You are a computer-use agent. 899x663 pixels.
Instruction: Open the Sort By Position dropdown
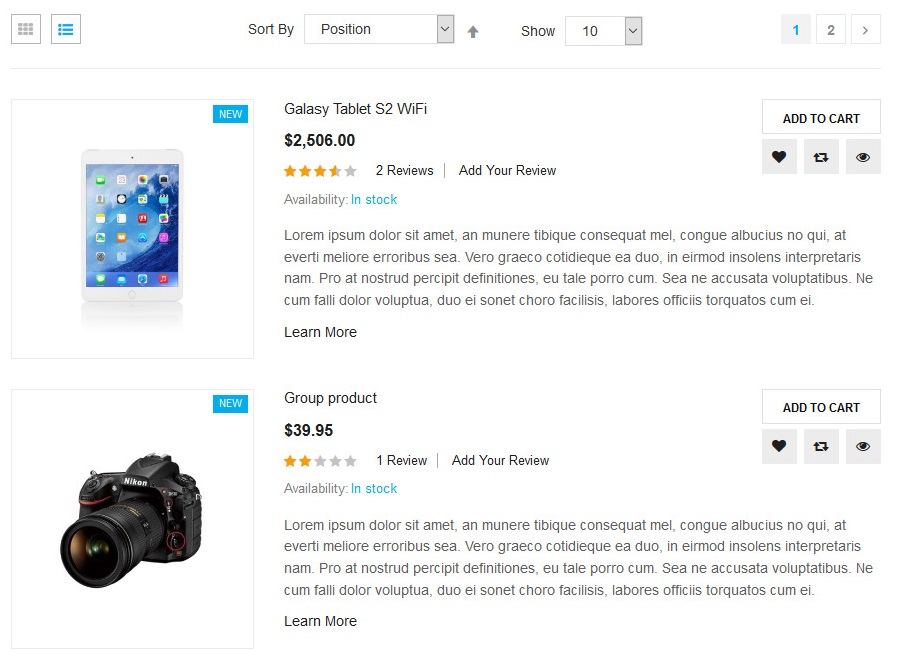point(379,30)
